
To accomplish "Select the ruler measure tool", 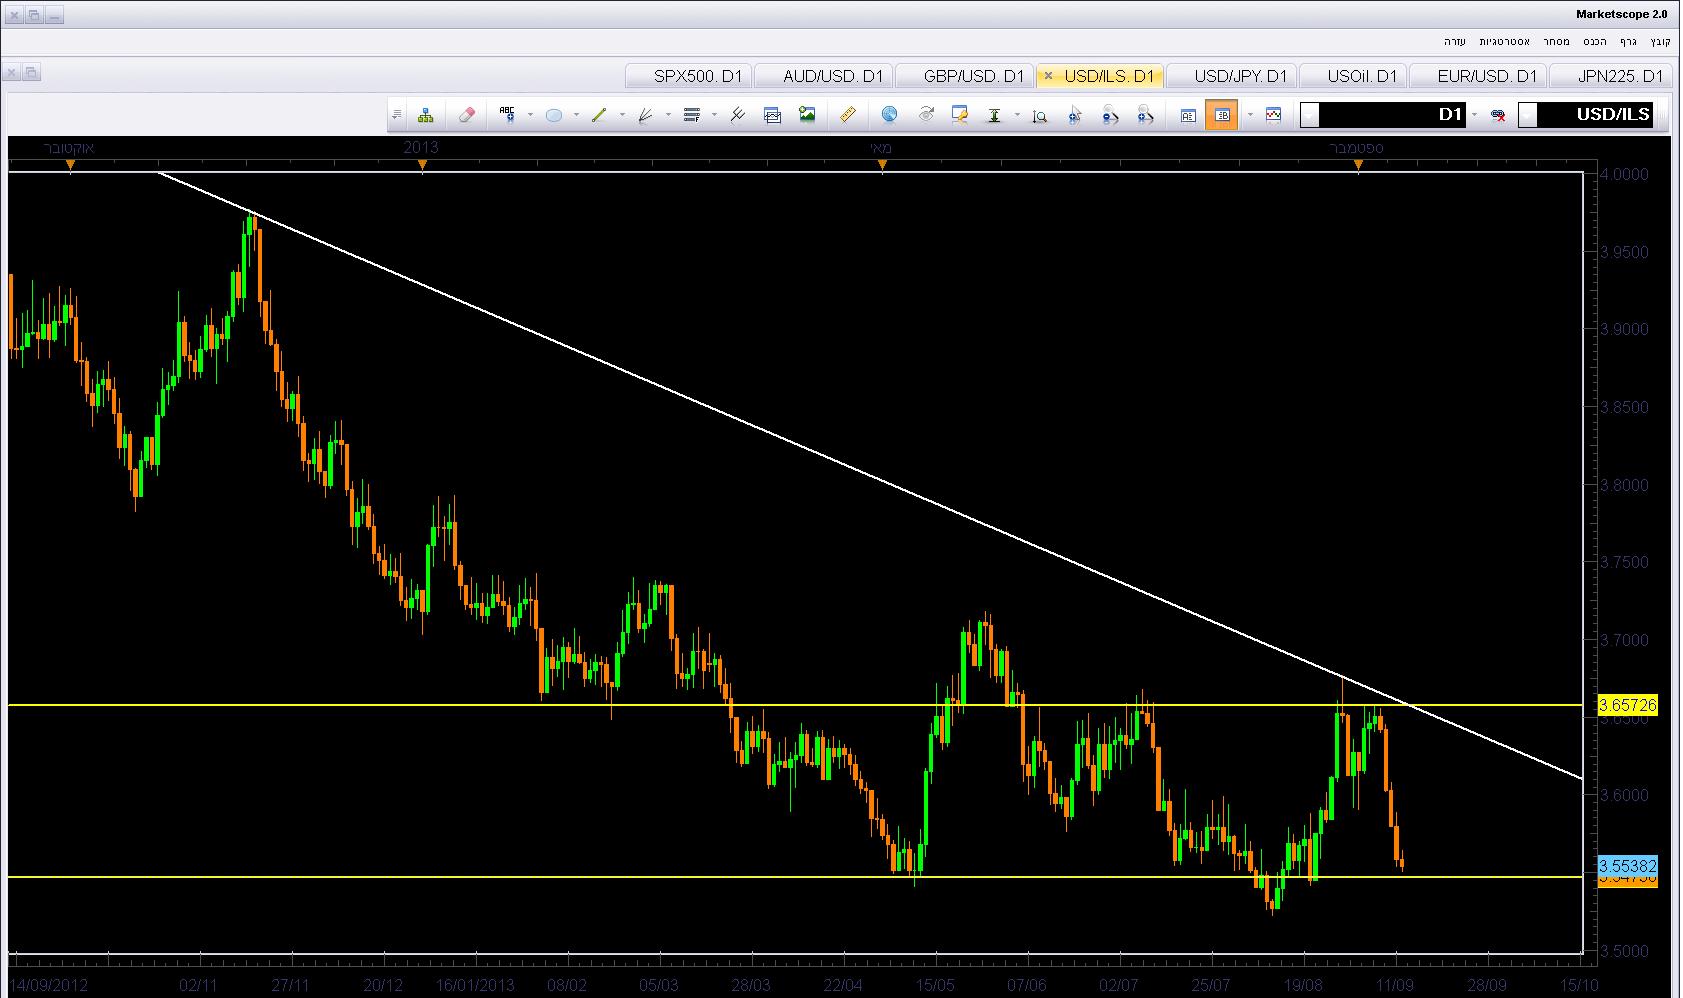I will pos(848,115).
